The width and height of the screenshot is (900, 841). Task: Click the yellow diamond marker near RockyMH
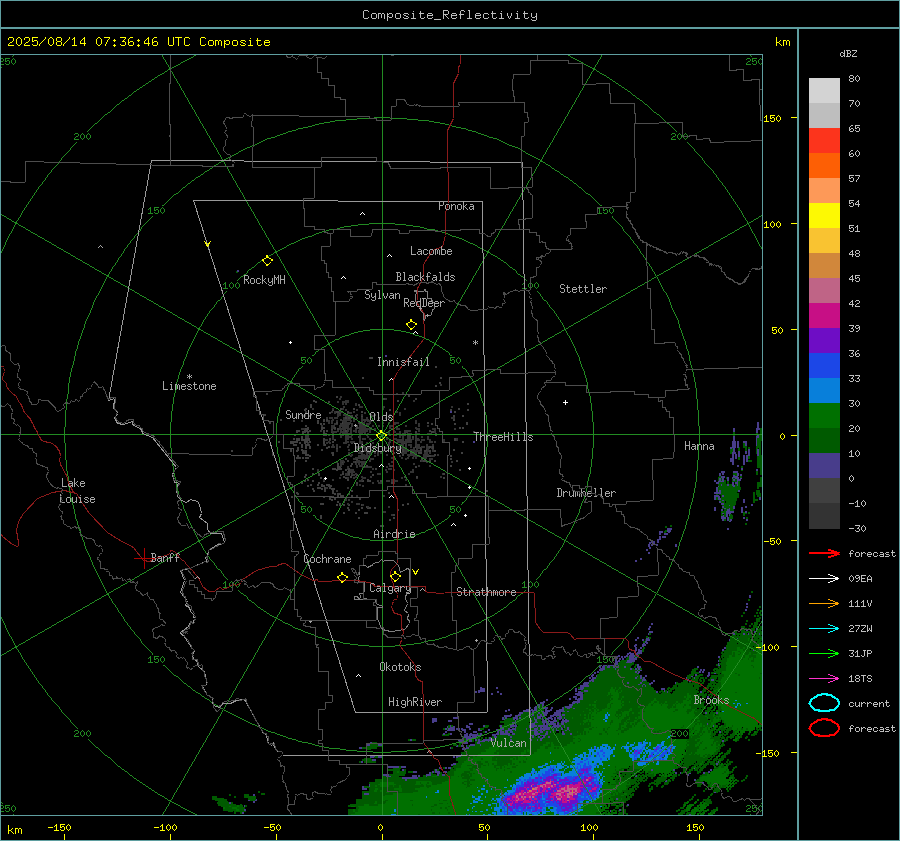267,261
